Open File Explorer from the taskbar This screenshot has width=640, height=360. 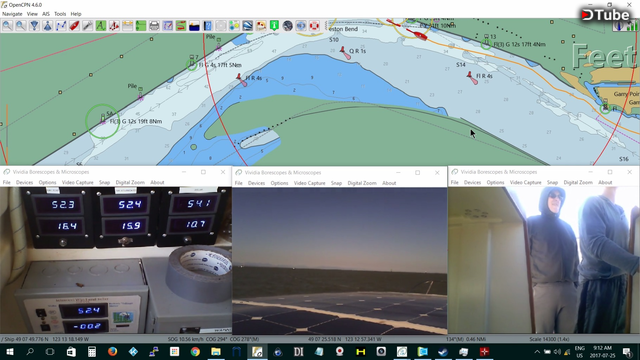[216, 351]
